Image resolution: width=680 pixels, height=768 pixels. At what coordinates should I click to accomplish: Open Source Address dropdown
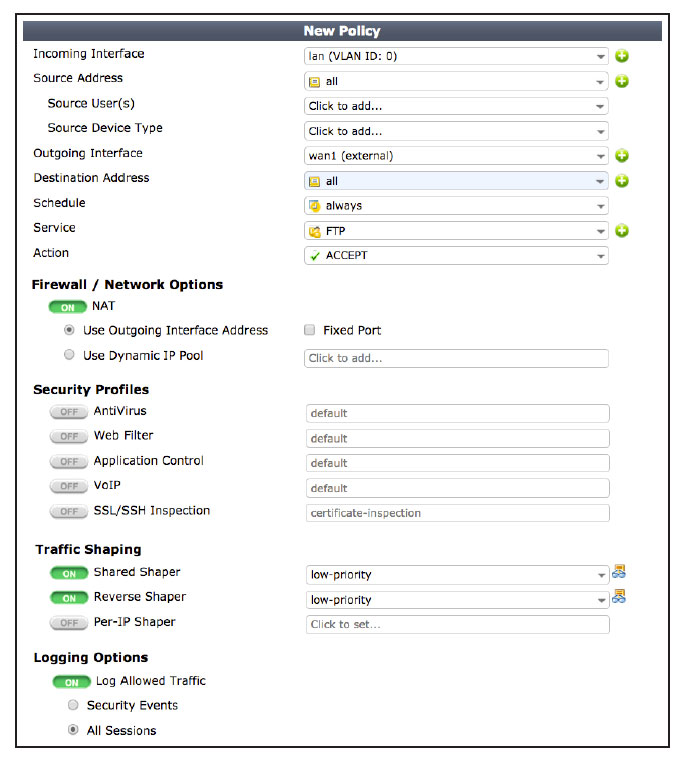tap(456, 81)
